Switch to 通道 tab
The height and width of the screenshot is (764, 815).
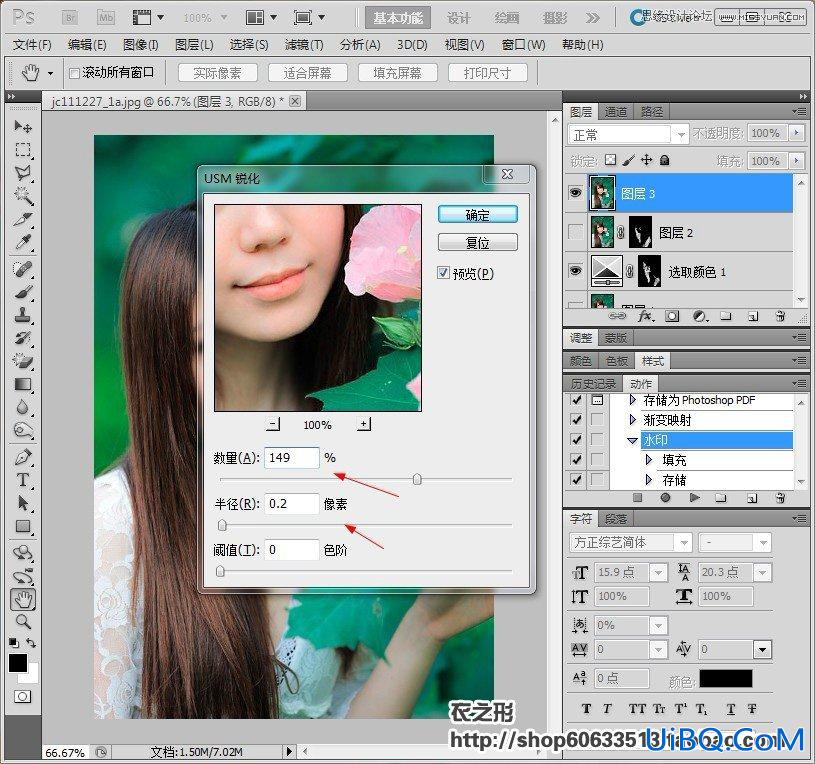tap(615, 112)
